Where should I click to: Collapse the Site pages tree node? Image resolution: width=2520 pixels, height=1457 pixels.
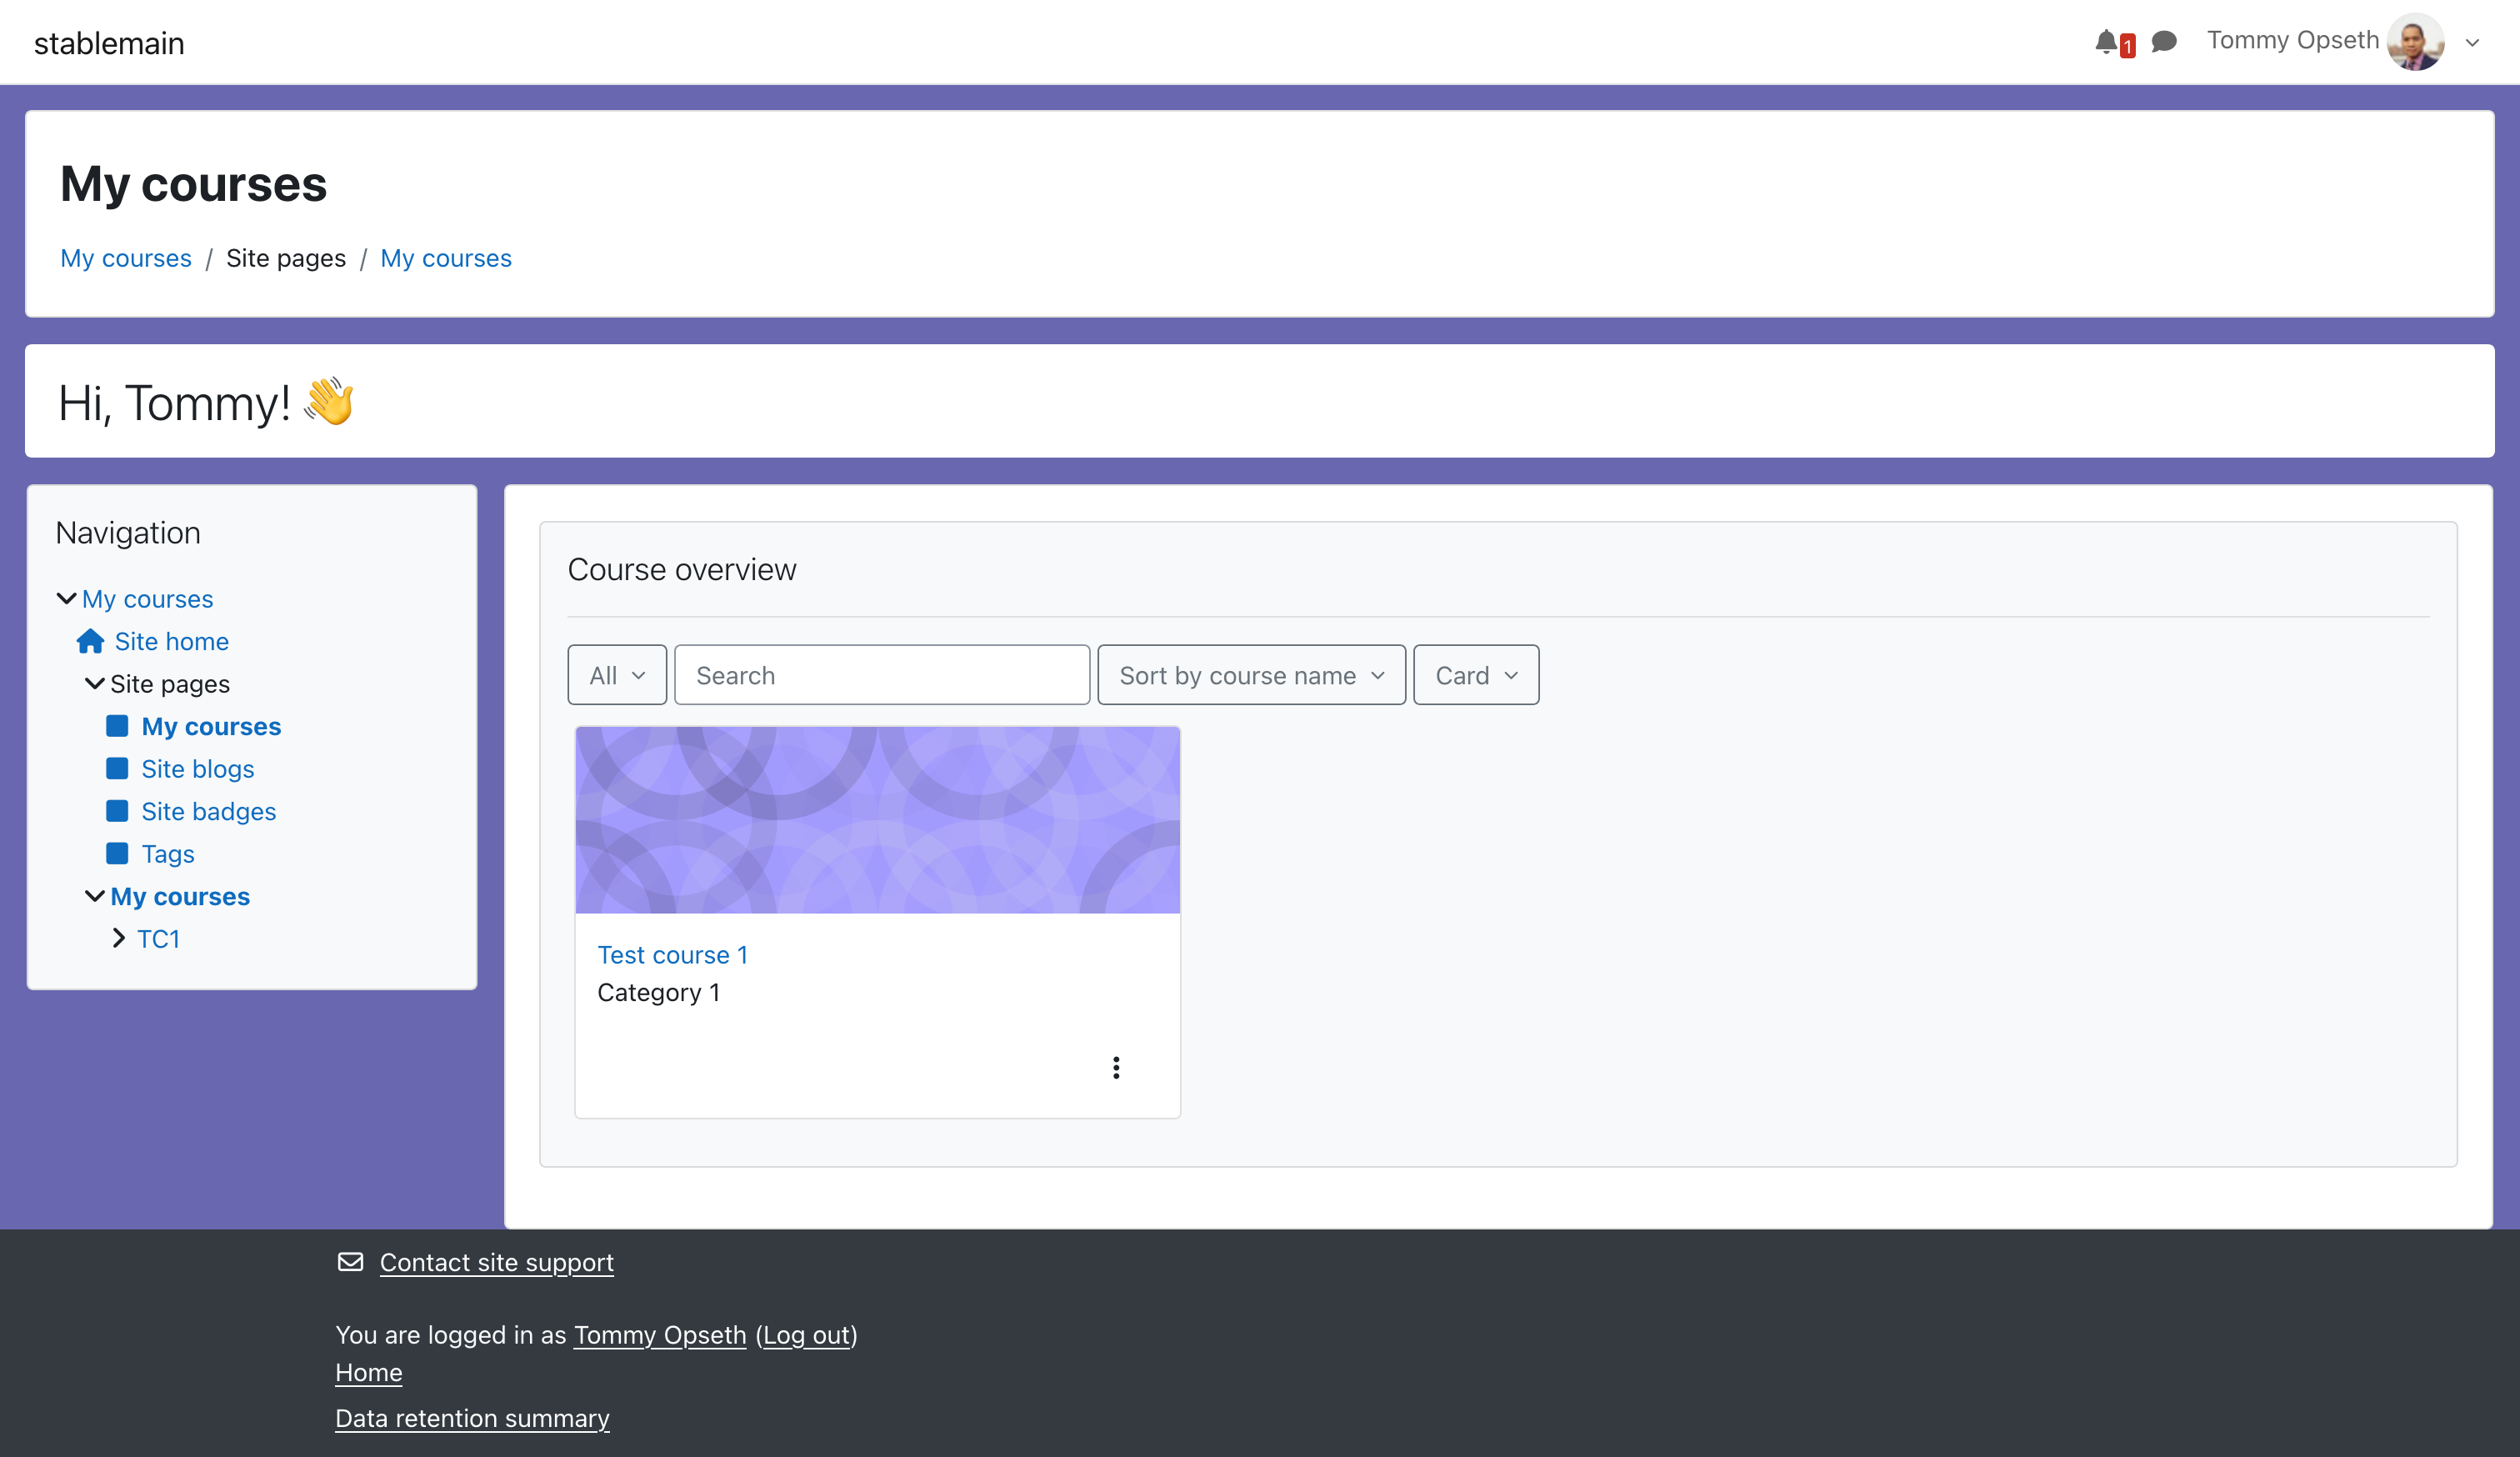(x=94, y=683)
